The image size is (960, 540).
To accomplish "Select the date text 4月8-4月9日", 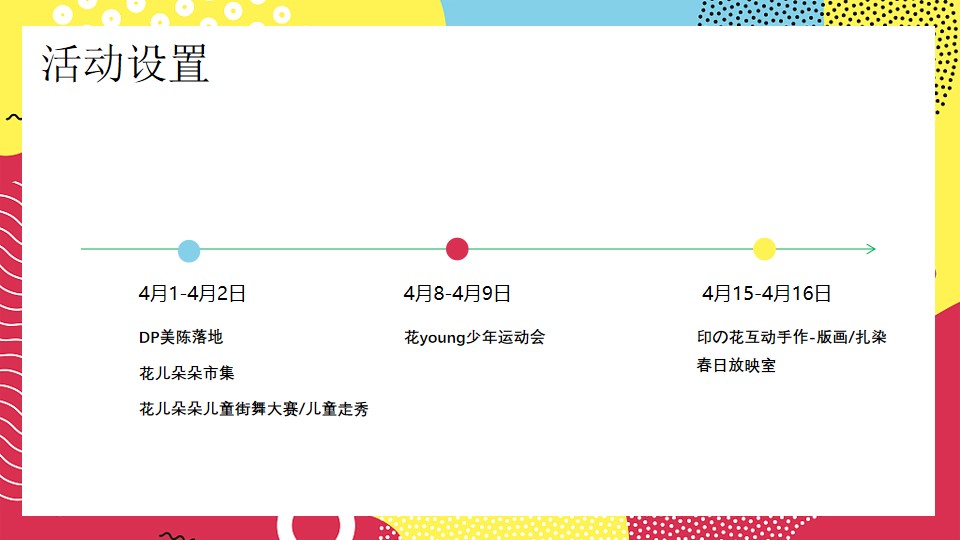I will point(457,293).
